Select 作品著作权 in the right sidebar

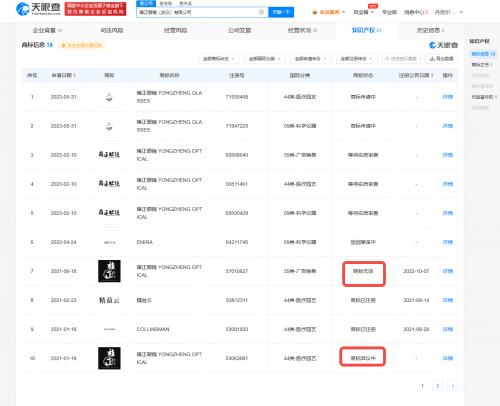(x=484, y=97)
